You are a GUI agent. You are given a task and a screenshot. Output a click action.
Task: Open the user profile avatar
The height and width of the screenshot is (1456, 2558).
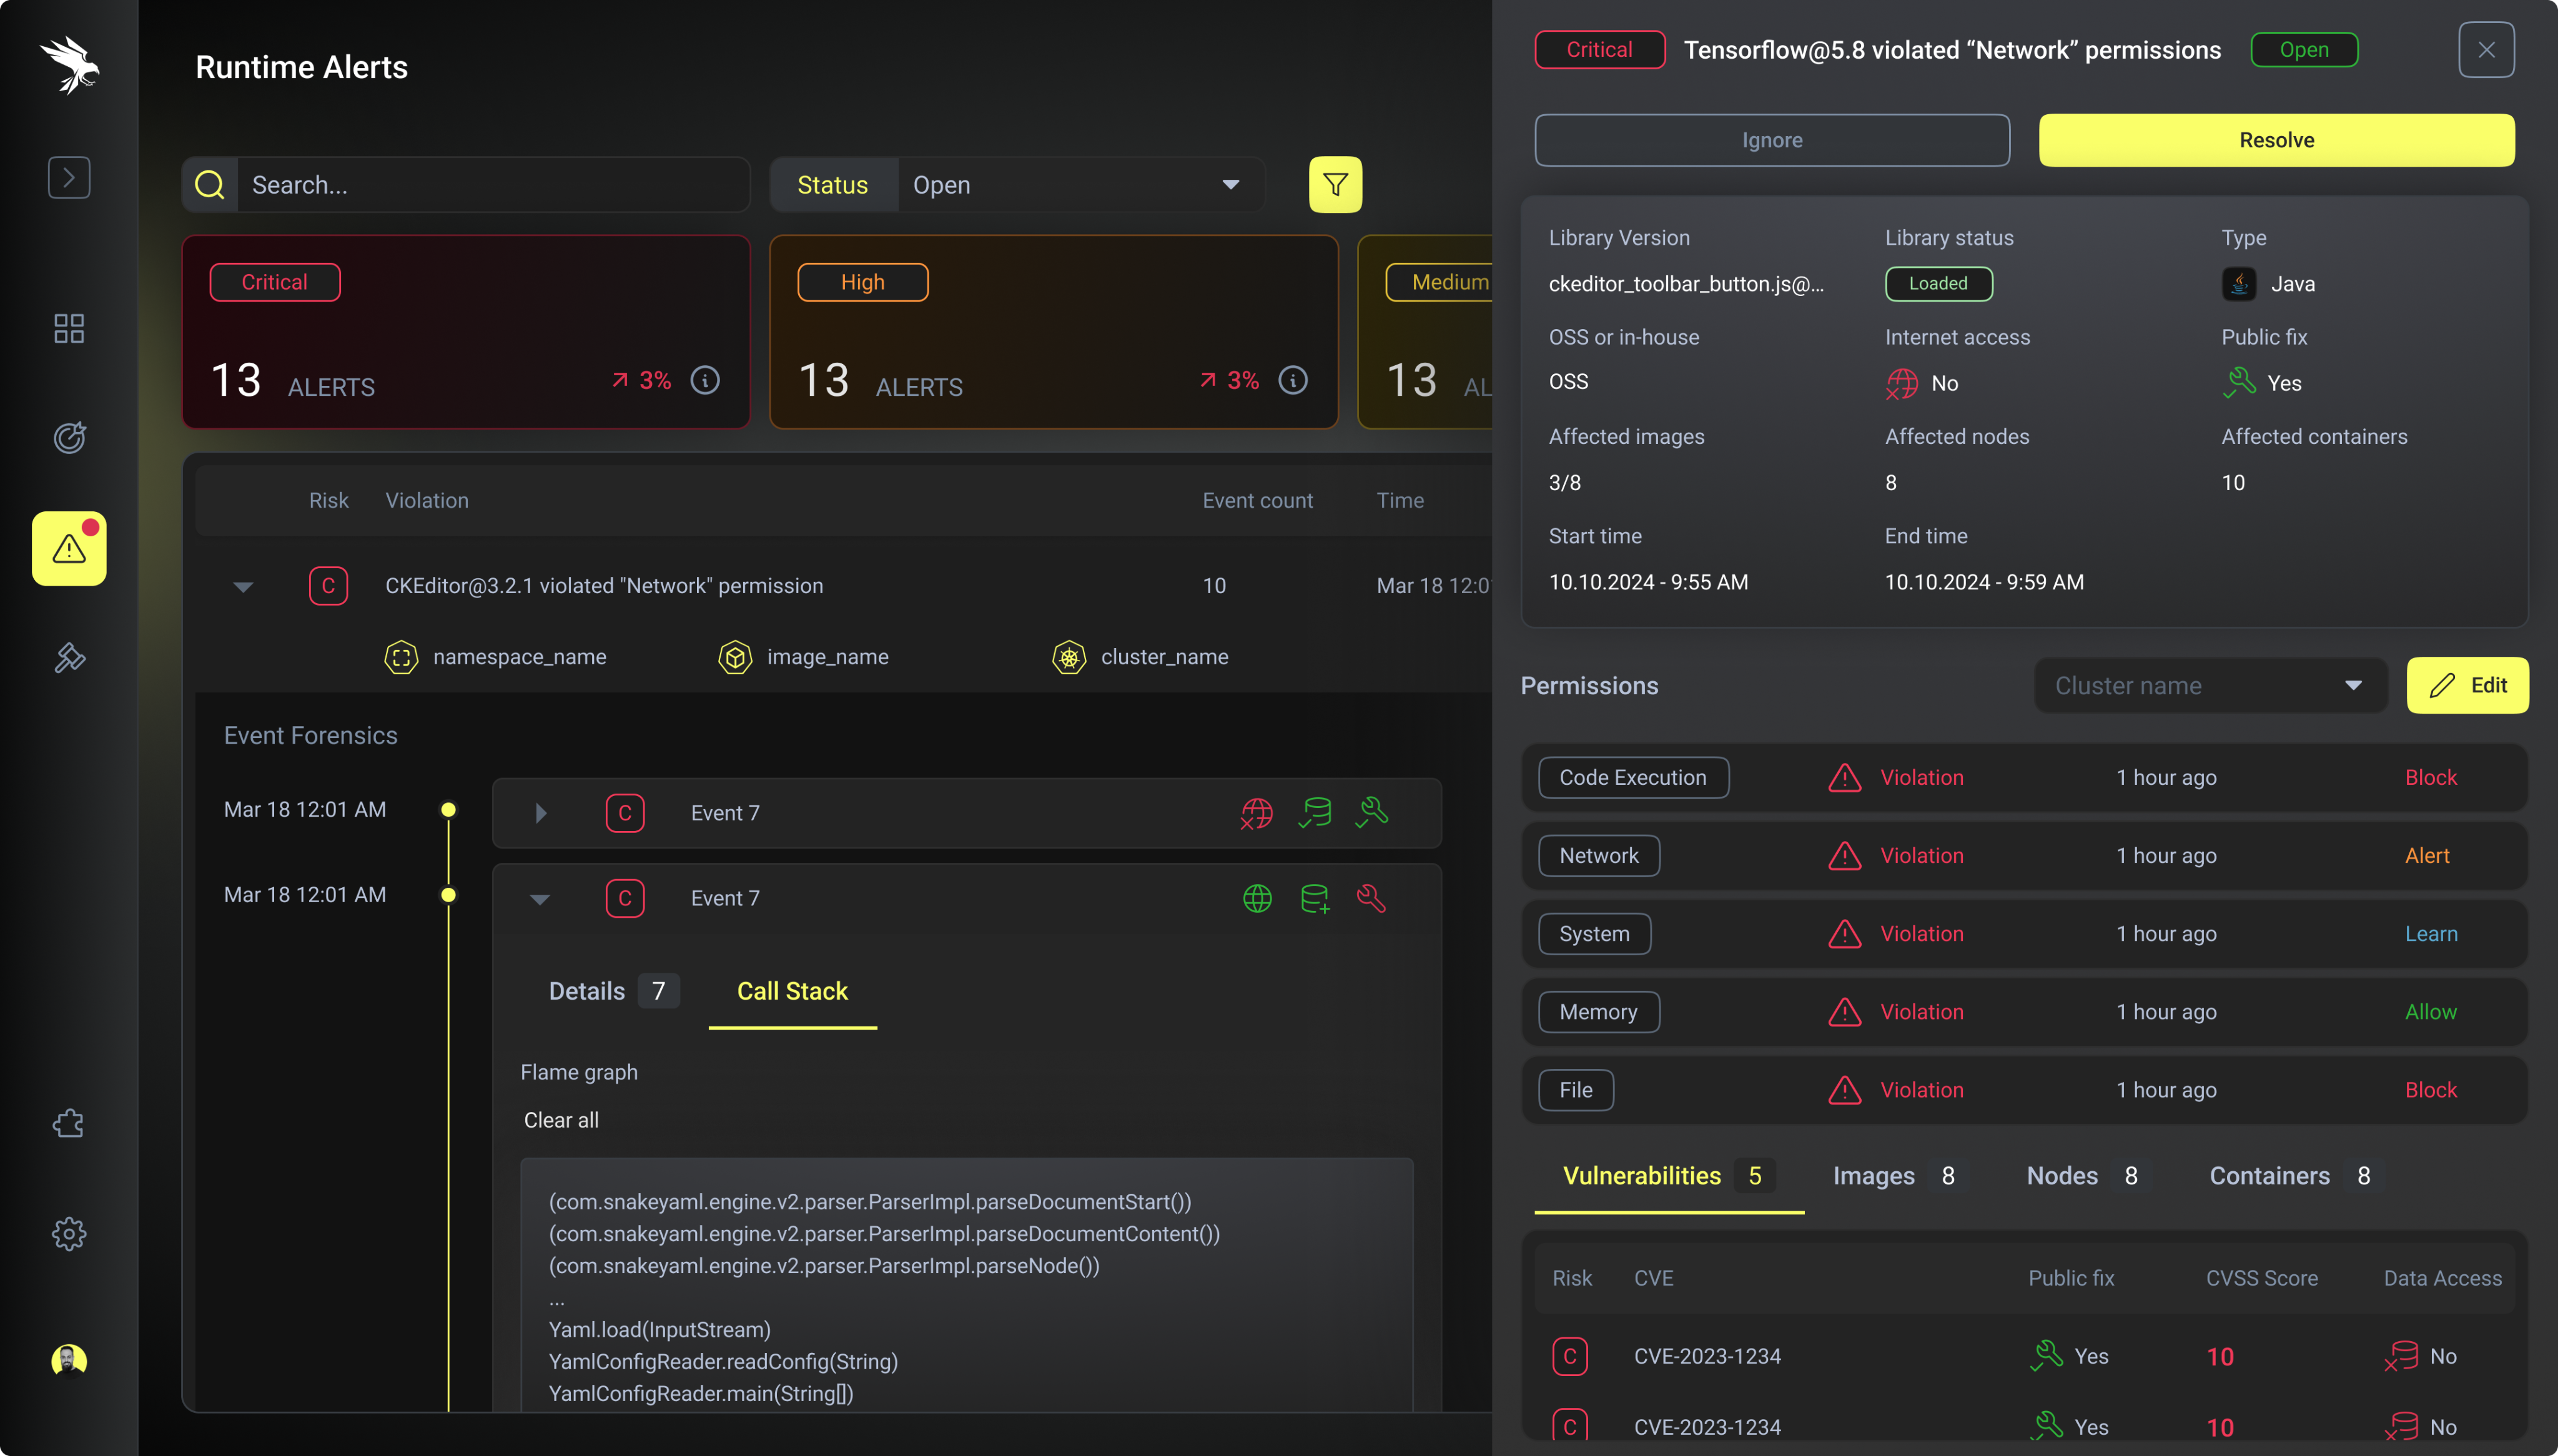69,1360
